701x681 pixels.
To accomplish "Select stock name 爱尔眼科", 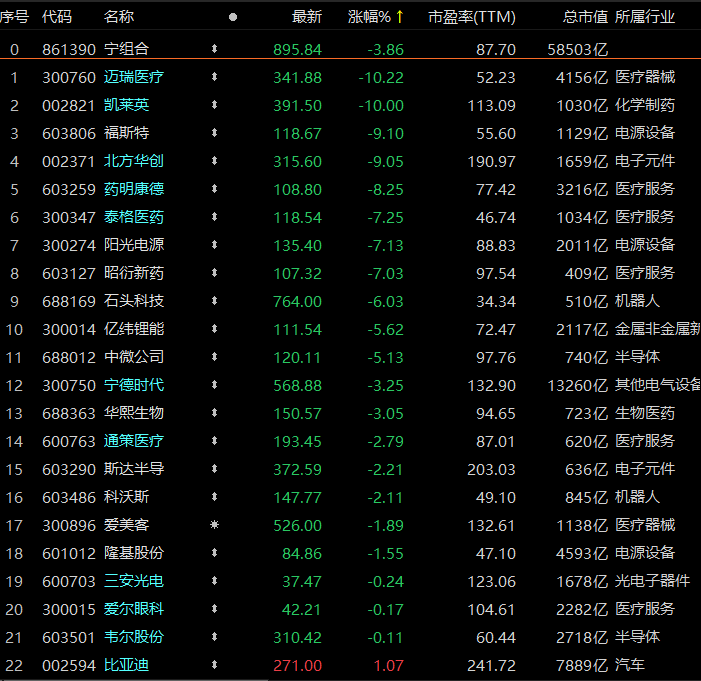I will pyautogui.click(x=134, y=609).
